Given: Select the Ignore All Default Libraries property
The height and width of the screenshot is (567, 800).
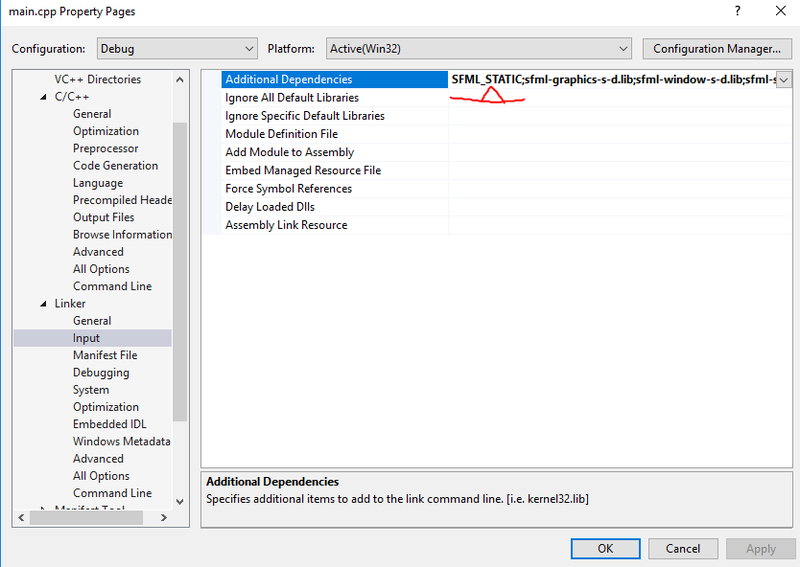Looking at the screenshot, I should 292,97.
